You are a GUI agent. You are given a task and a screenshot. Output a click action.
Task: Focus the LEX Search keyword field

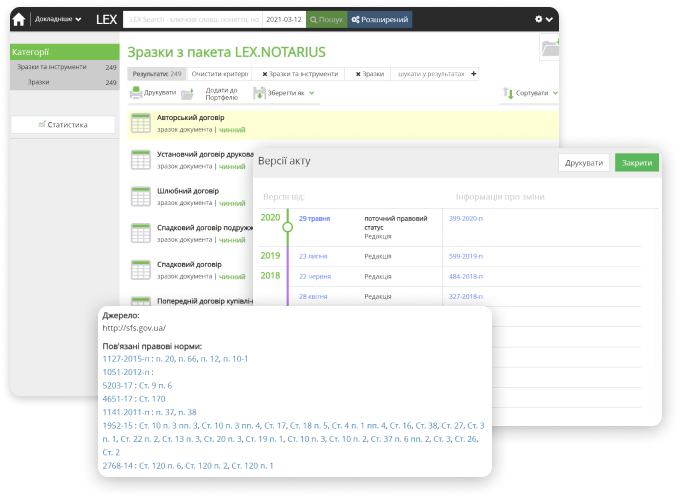coord(193,20)
